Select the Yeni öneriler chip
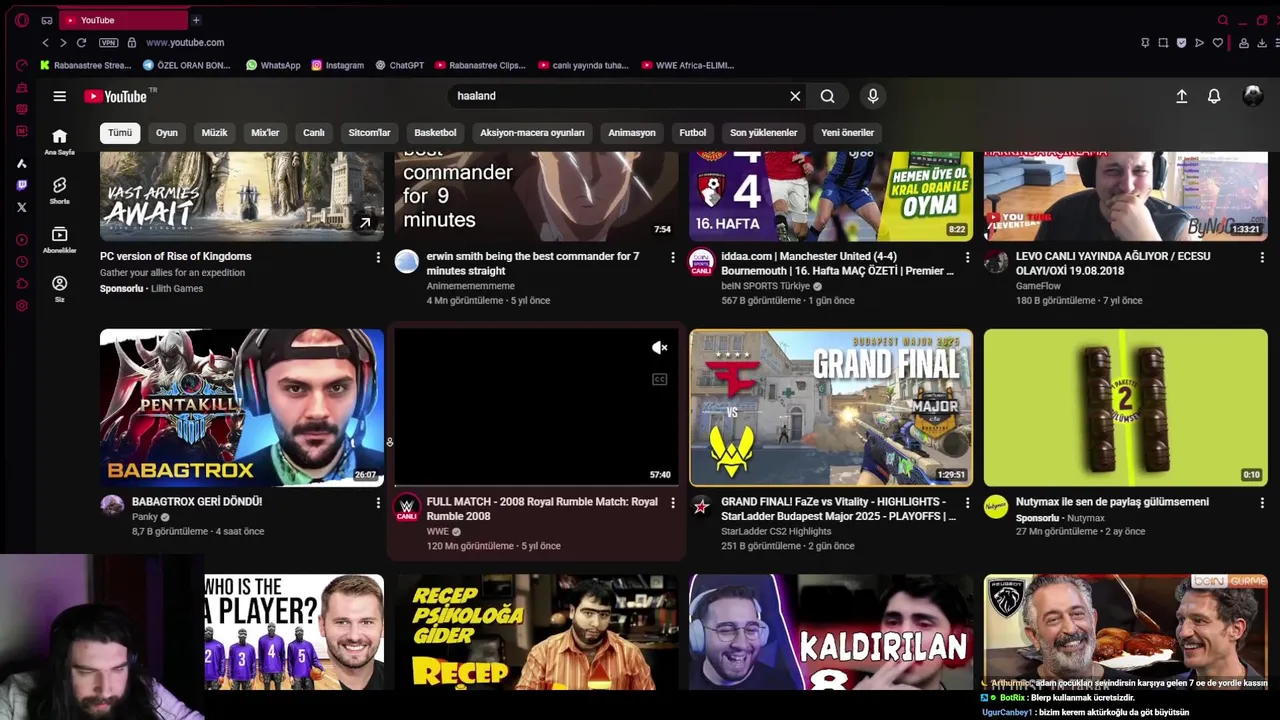Viewport: 1280px width, 720px height. [x=848, y=132]
